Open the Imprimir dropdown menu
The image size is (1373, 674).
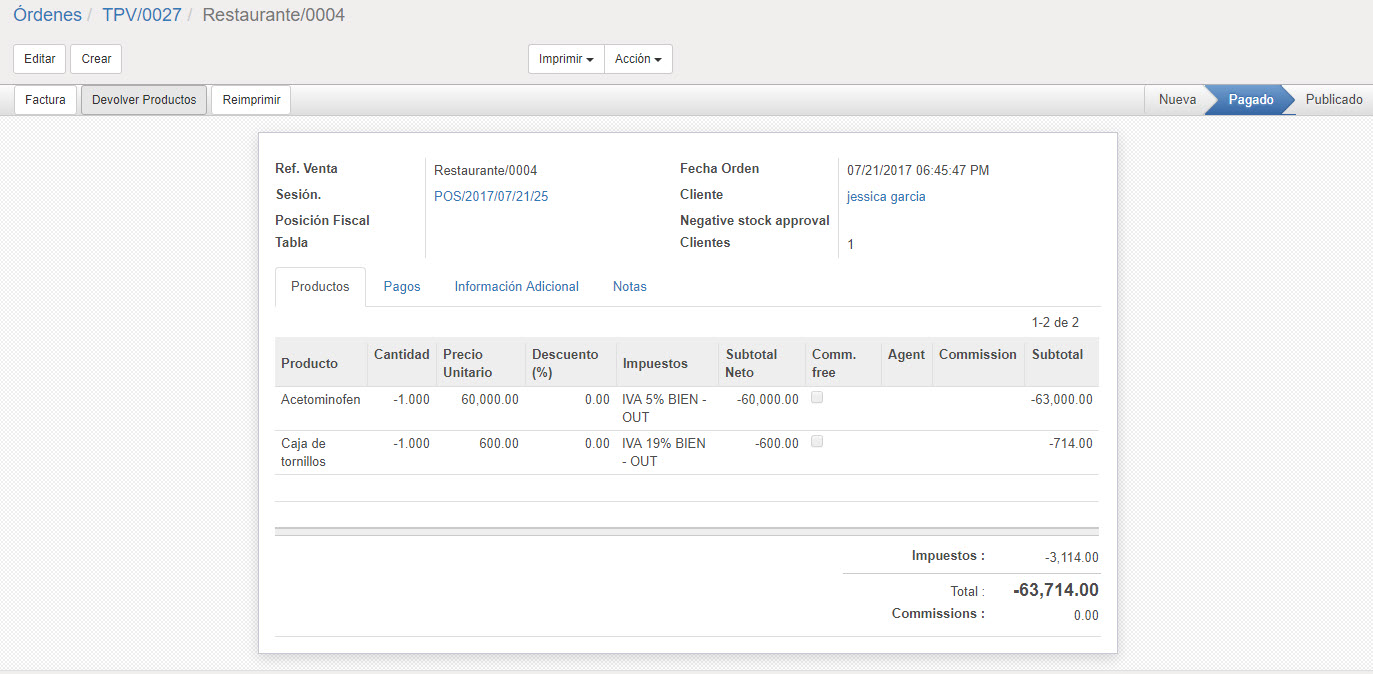566,59
